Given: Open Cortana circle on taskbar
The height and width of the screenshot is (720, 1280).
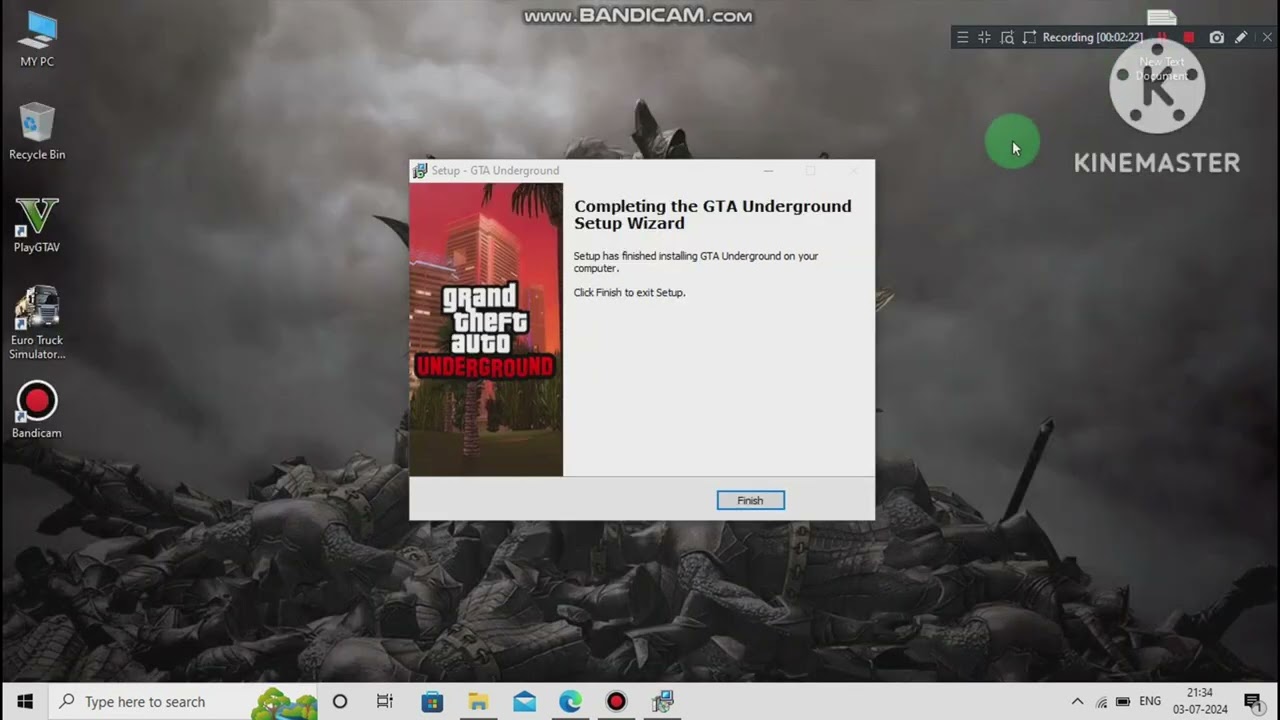Looking at the screenshot, I should tap(340, 701).
